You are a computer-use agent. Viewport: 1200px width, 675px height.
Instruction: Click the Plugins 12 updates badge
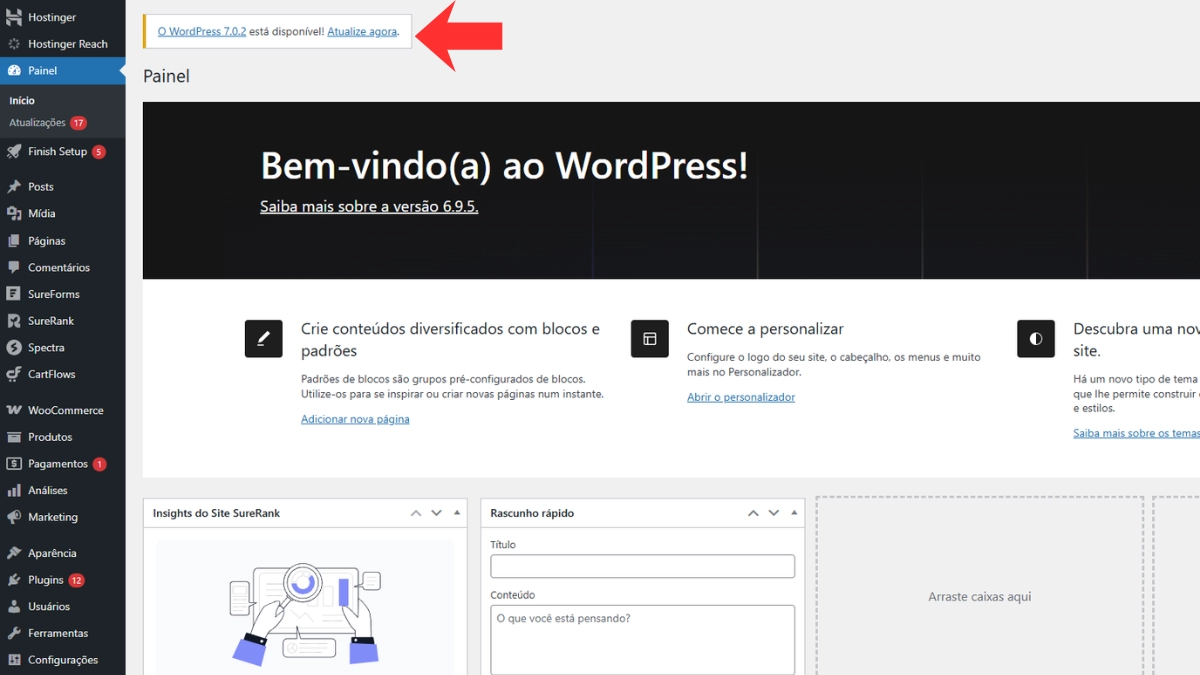76,580
